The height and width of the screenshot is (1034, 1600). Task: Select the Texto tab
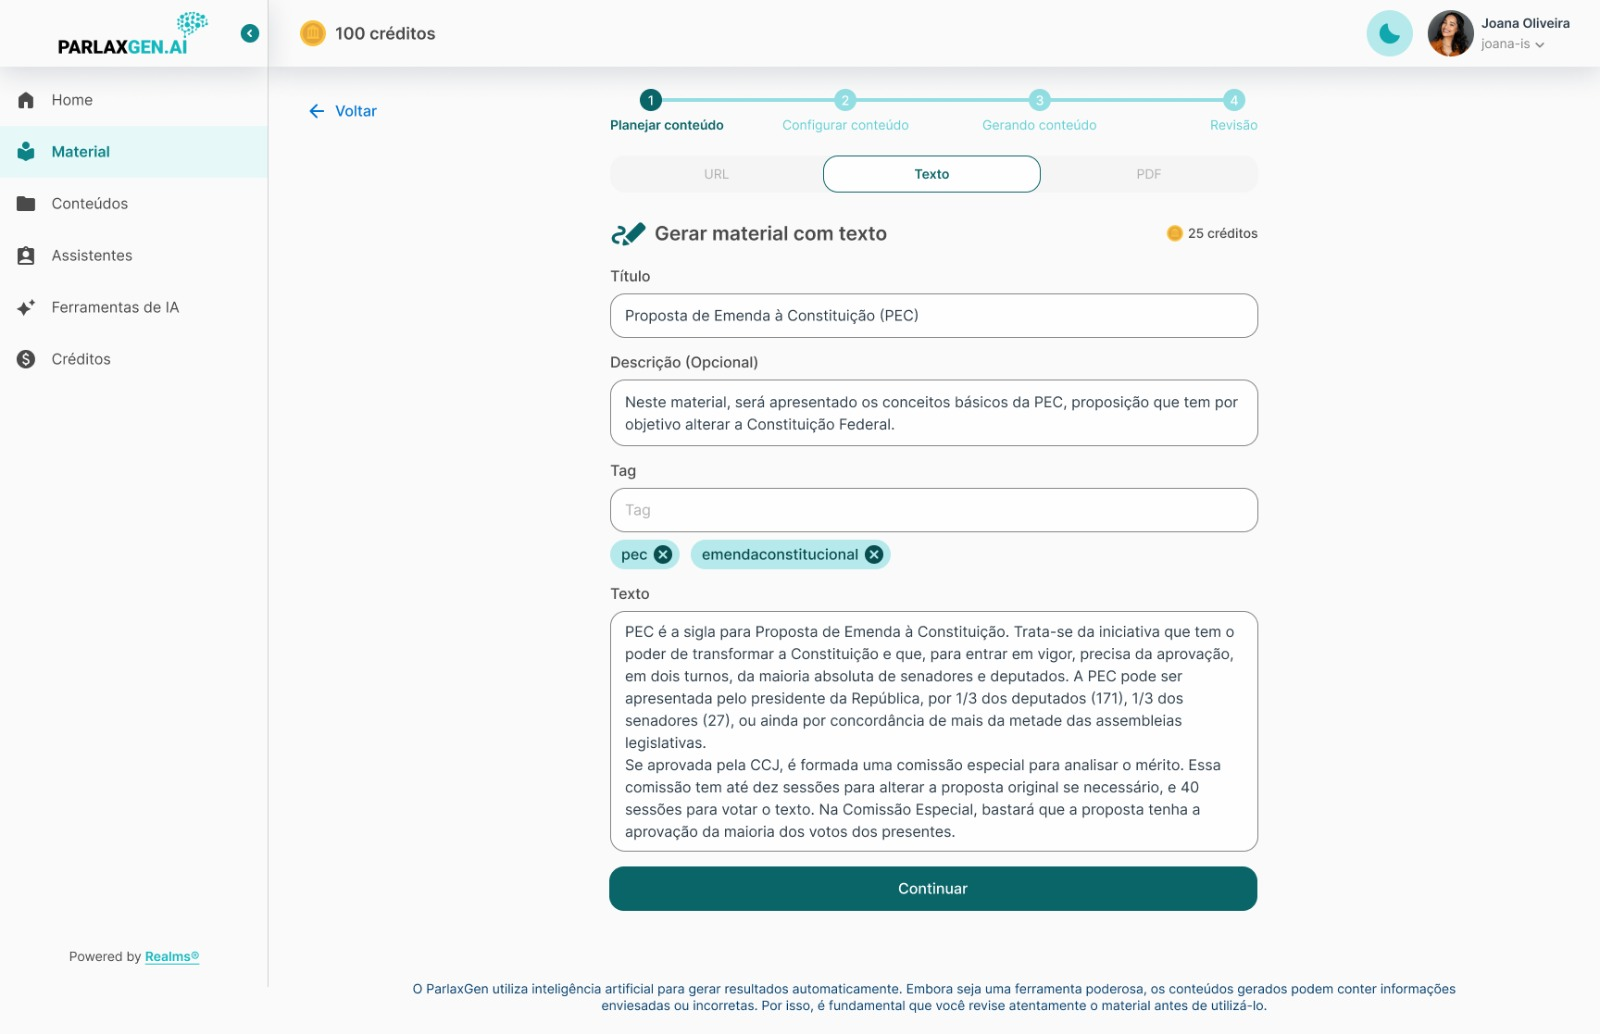click(932, 174)
